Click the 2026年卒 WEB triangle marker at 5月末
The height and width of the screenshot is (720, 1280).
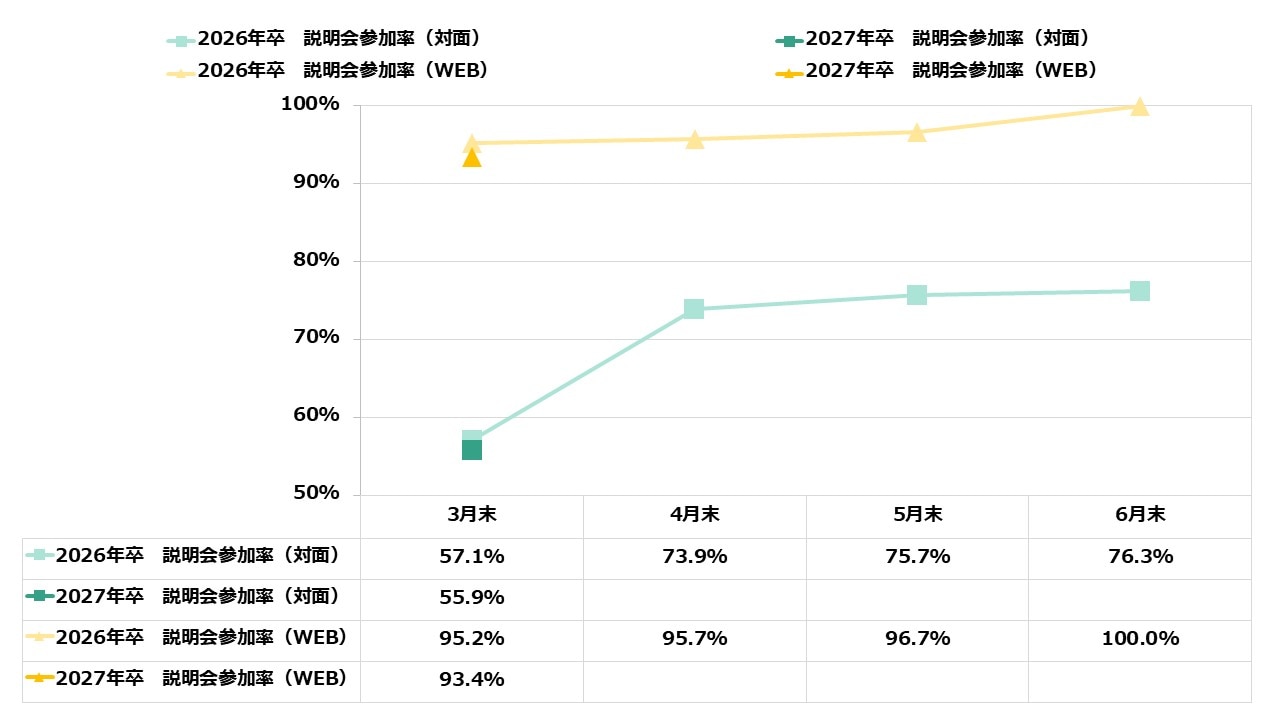click(917, 132)
